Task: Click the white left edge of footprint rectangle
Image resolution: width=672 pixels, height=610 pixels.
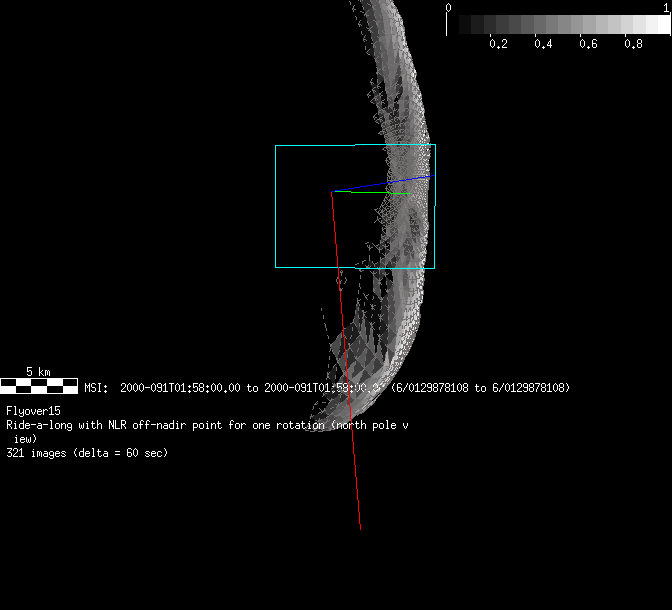Action: (x=276, y=207)
